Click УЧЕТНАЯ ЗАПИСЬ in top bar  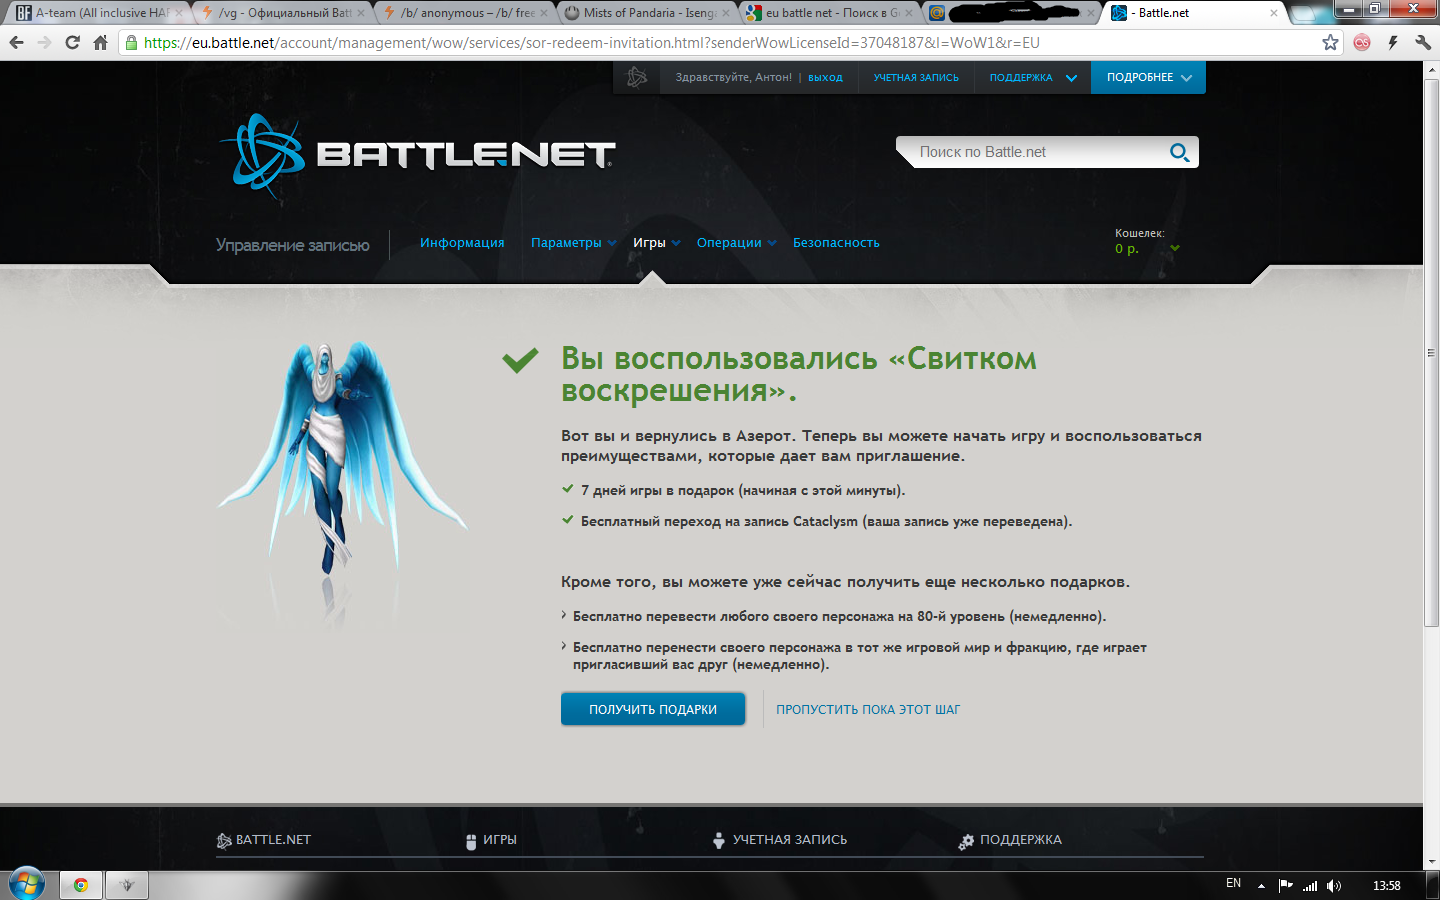[x=916, y=77]
